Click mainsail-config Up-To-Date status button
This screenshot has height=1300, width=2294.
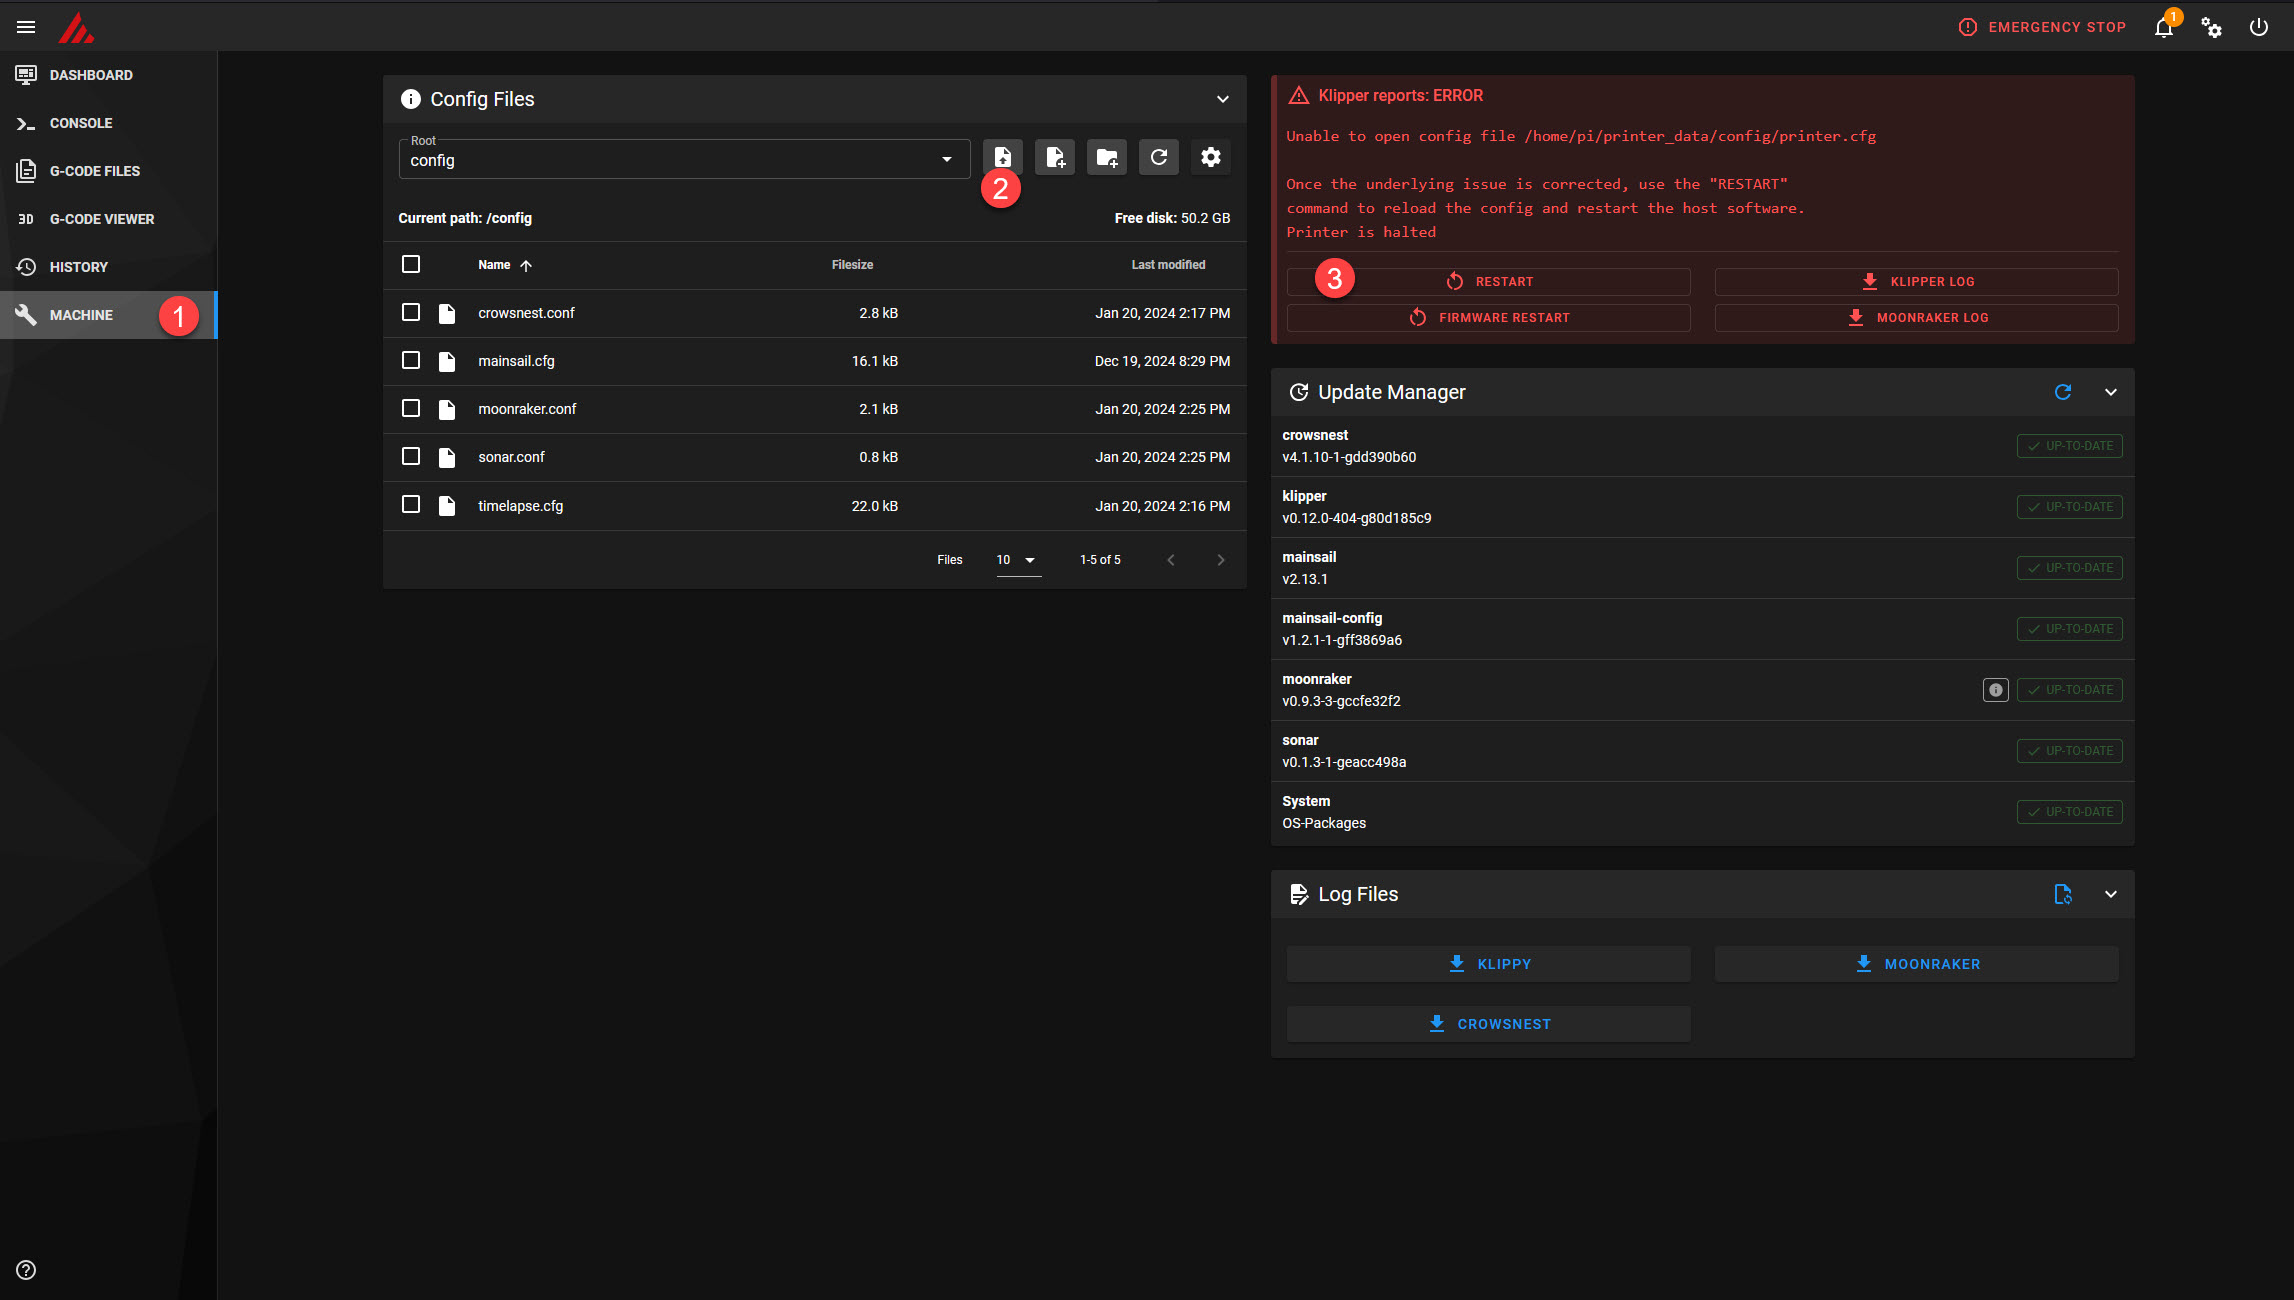pyautogui.click(x=2069, y=629)
